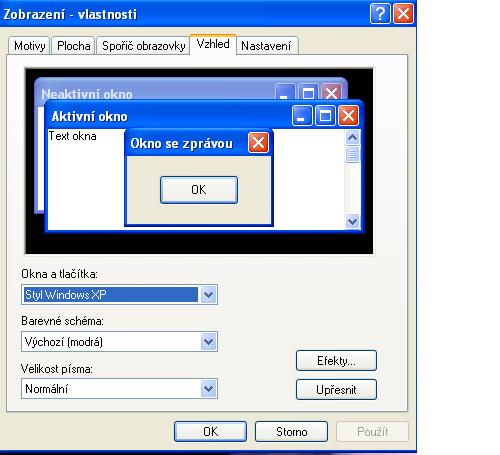Click minimize icon on Neaktivní okno preview

pyautogui.click(x=285, y=92)
